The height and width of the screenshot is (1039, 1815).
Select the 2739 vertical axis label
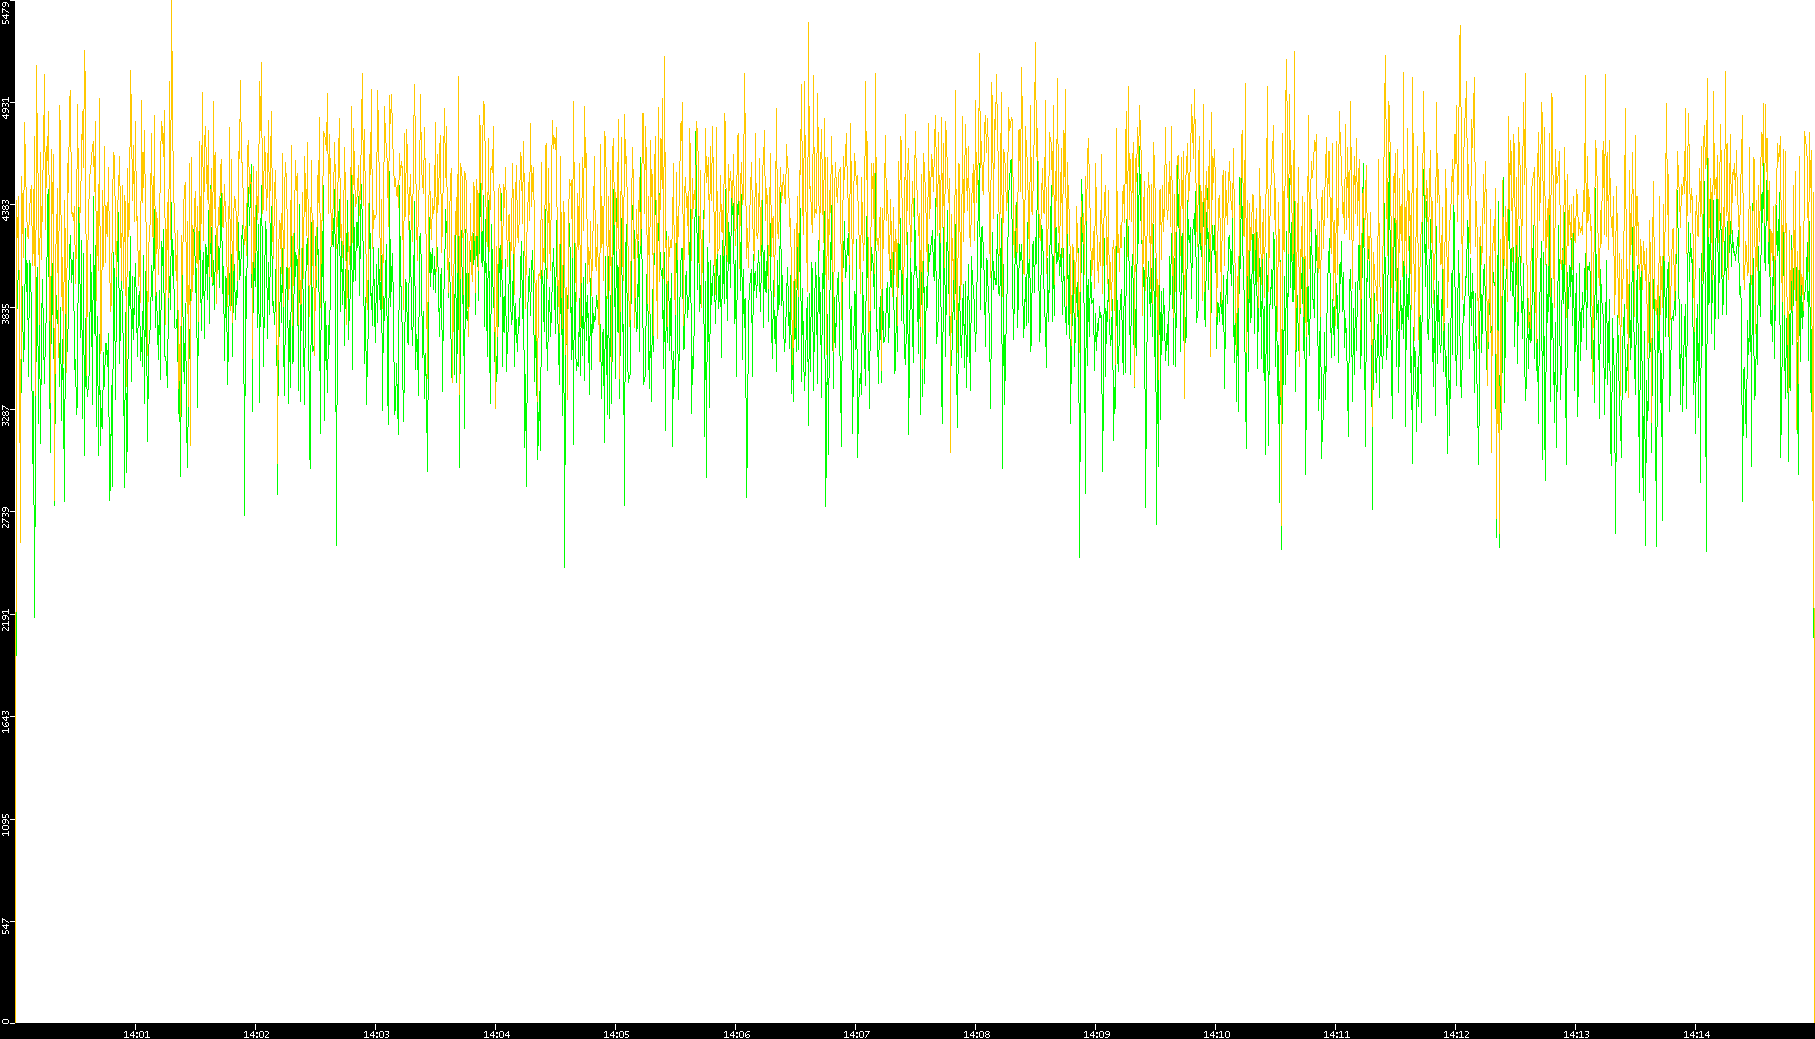[x=7, y=517]
